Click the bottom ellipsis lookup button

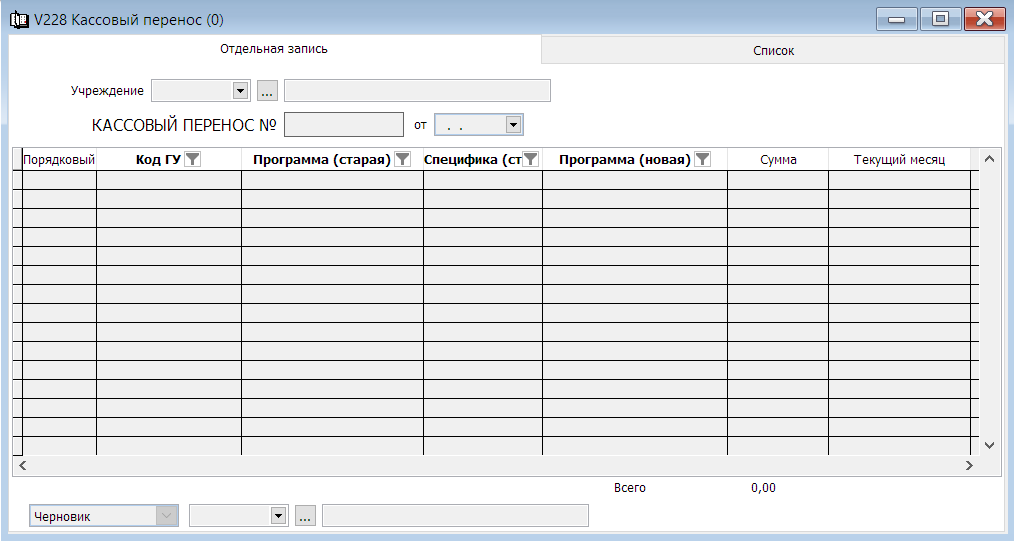[306, 516]
